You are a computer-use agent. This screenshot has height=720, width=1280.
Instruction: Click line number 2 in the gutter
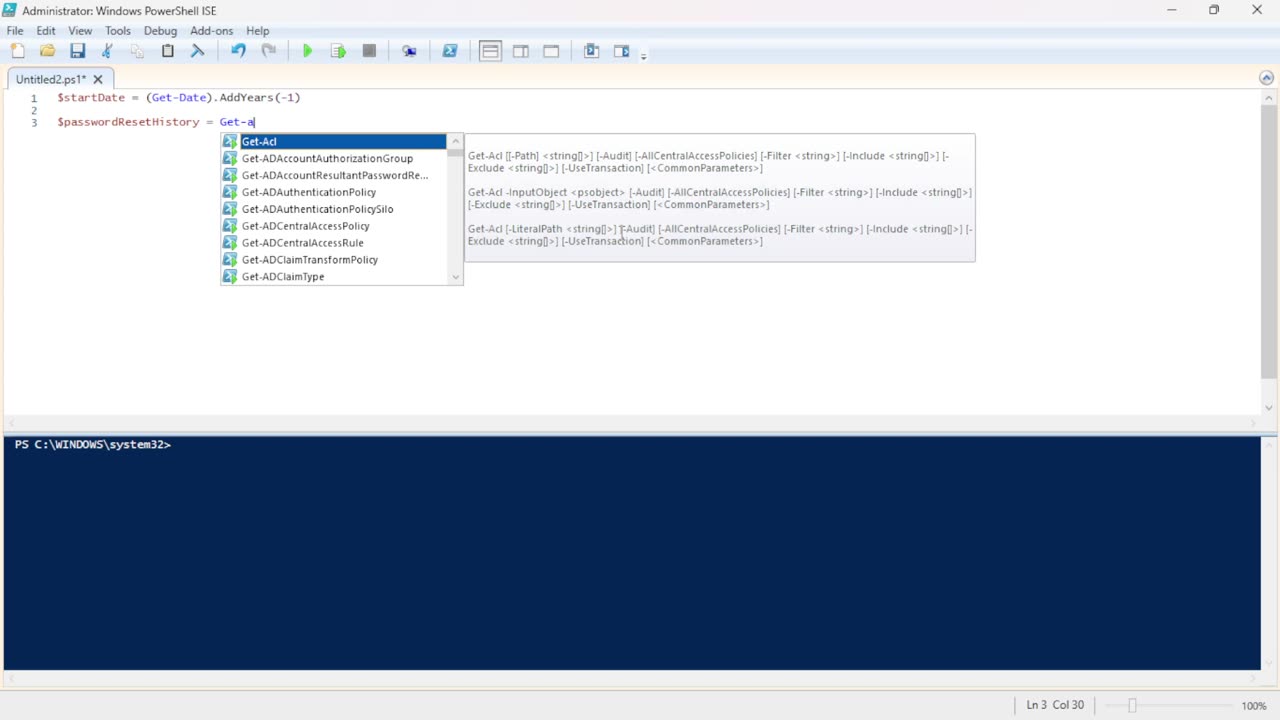(x=34, y=110)
